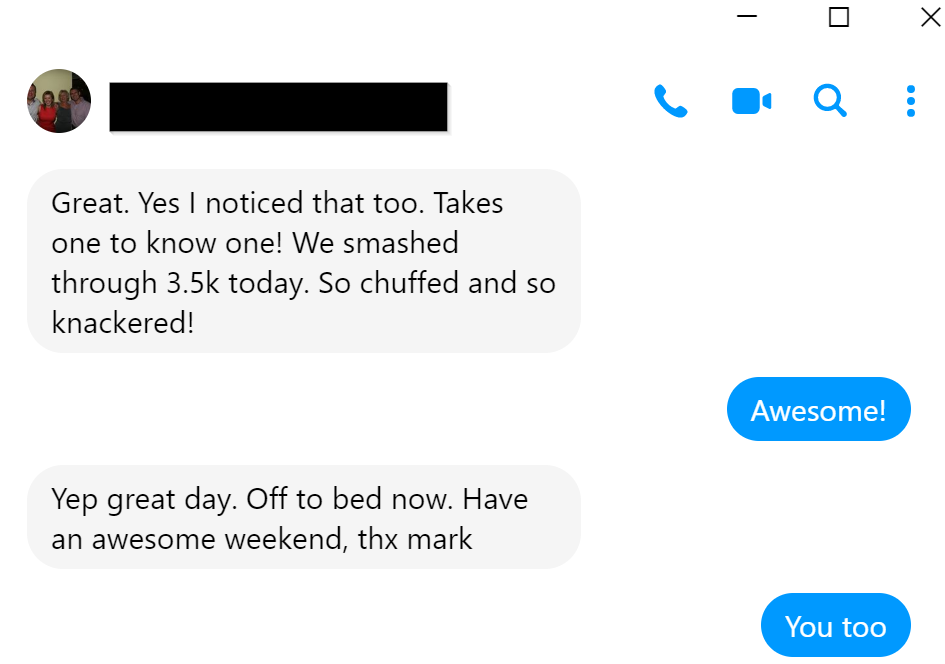The image size is (945, 664).
Task: Click the message starting "Great. Yes I noticed"
Action: [x=303, y=261]
